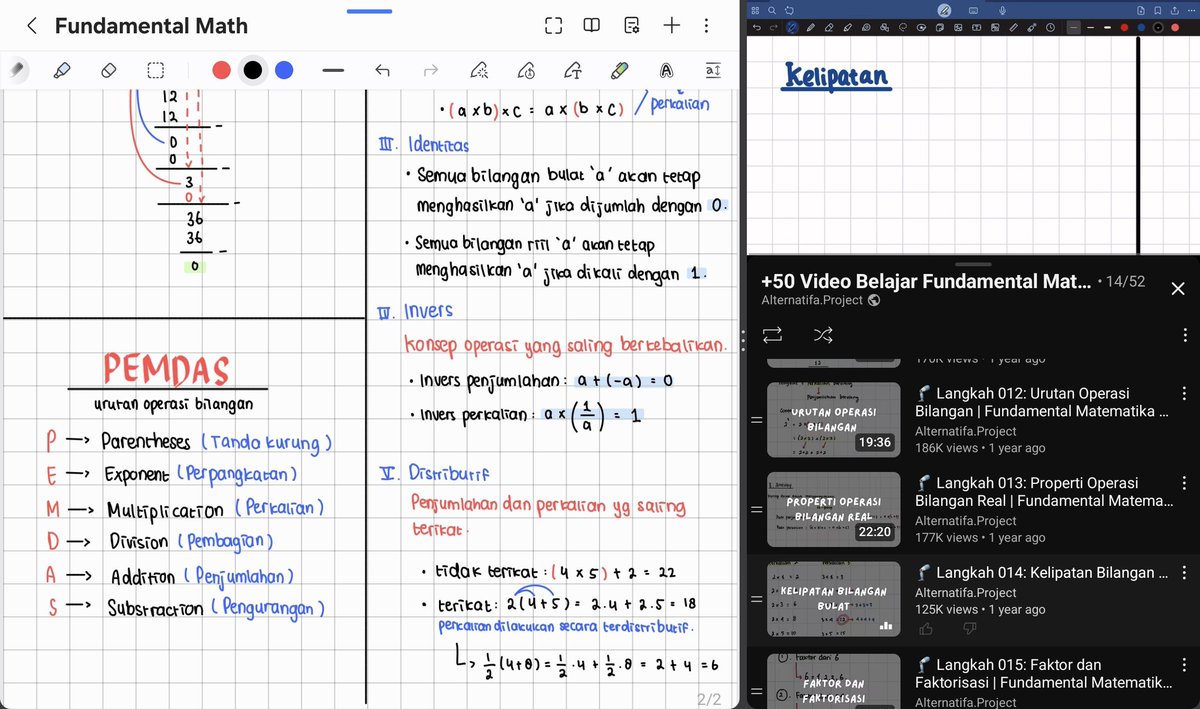Bookmark page in right notebook app
This screenshot has width=1200, height=709.
point(1158,10)
